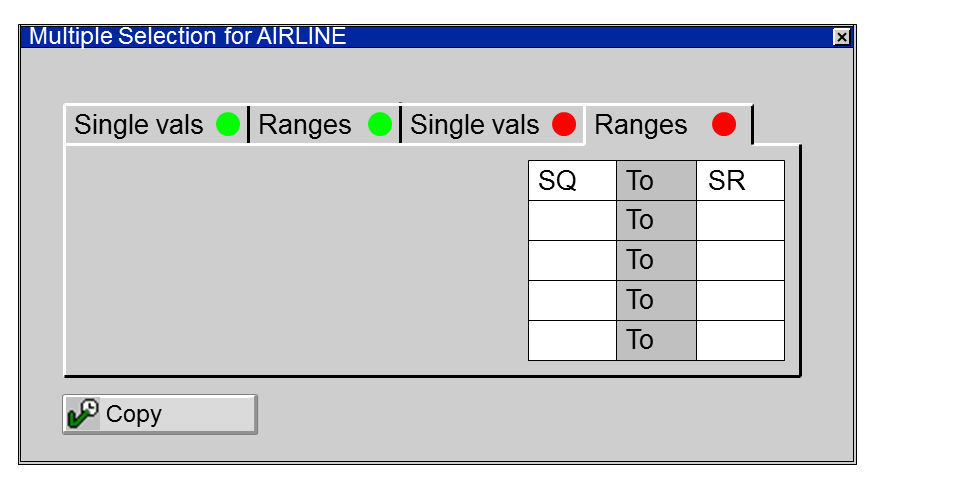
Task: Select the empty upper limit field in second row
Action: [740, 221]
